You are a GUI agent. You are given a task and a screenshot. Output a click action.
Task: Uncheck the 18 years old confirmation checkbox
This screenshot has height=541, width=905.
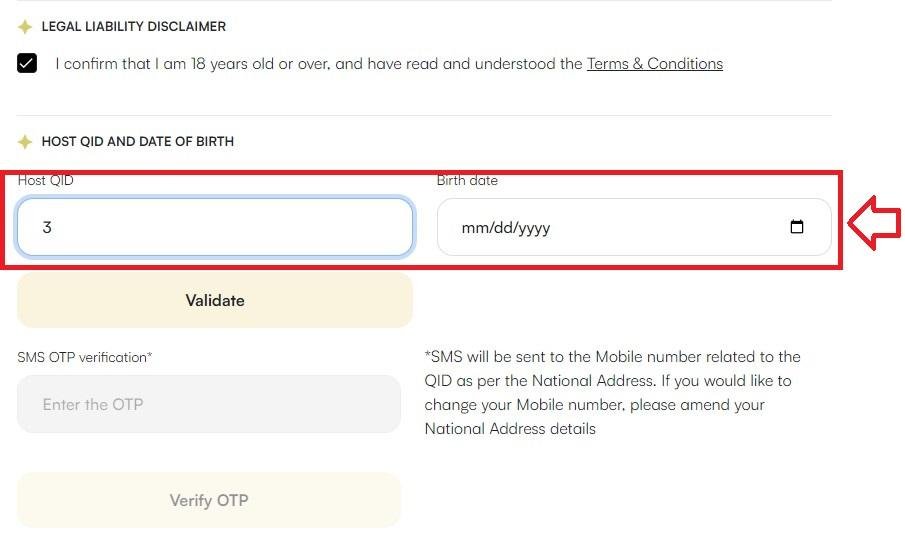(x=27, y=63)
